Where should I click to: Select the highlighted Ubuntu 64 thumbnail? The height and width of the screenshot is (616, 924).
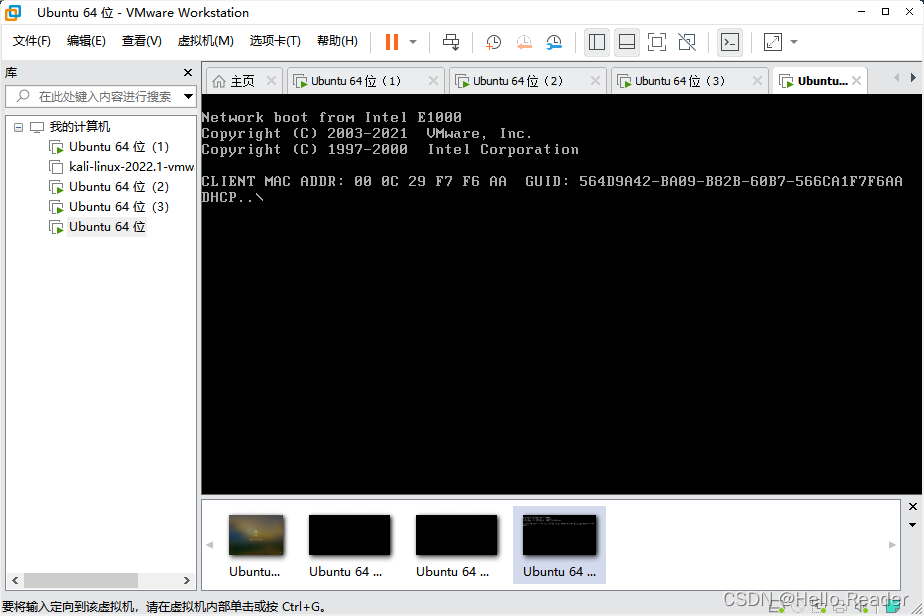pyautogui.click(x=559, y=545)
